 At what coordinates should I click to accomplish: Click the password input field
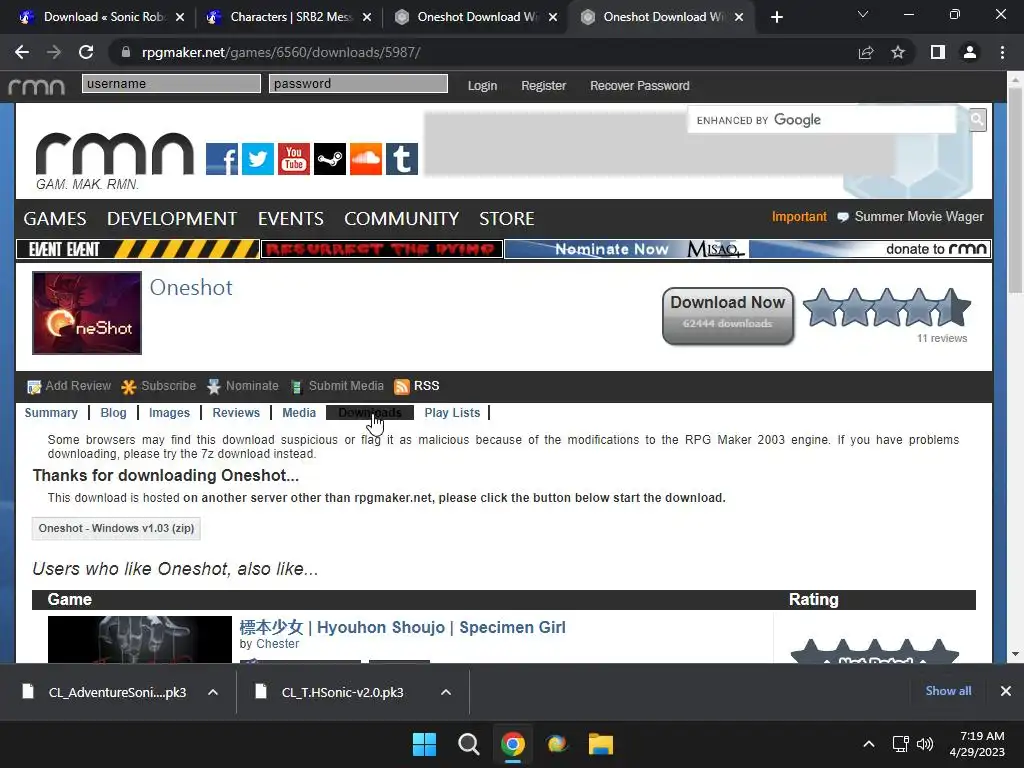pos(359,84)
